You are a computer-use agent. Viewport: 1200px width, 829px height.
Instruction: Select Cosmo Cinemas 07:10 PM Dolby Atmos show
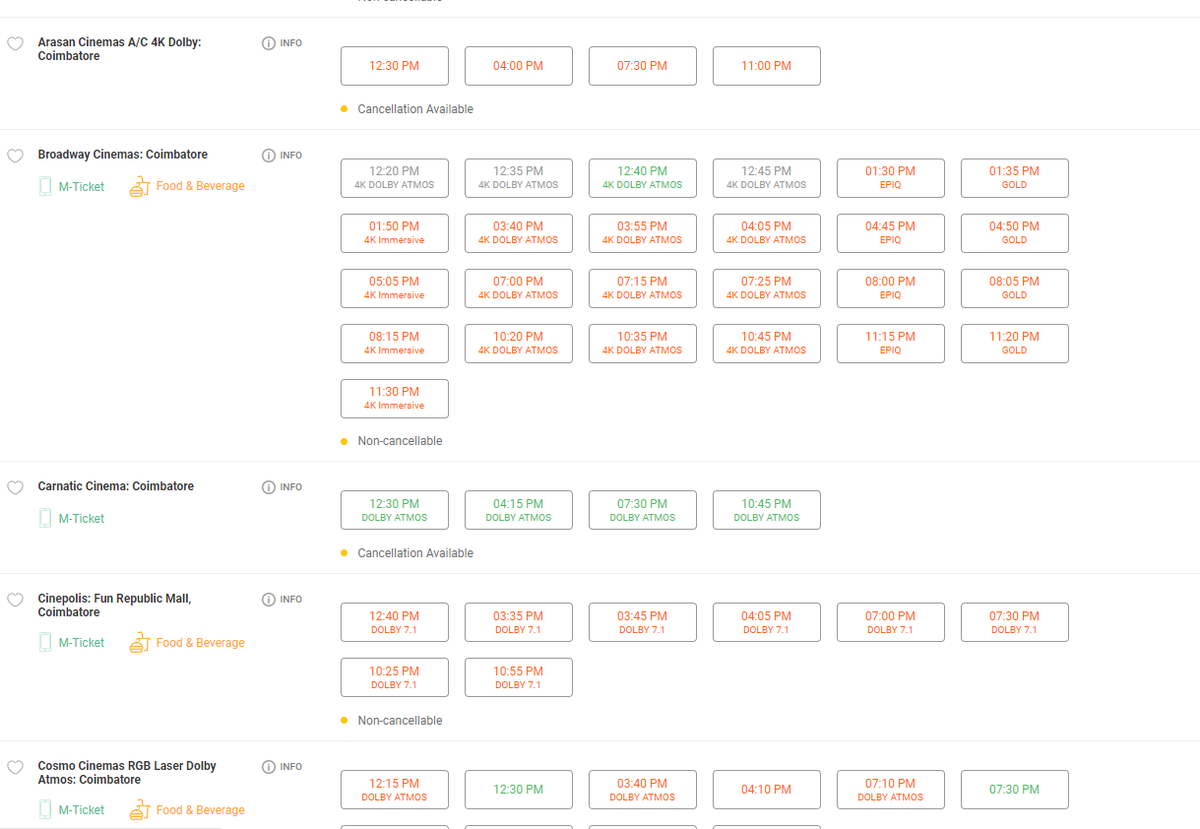coord(890,789)
